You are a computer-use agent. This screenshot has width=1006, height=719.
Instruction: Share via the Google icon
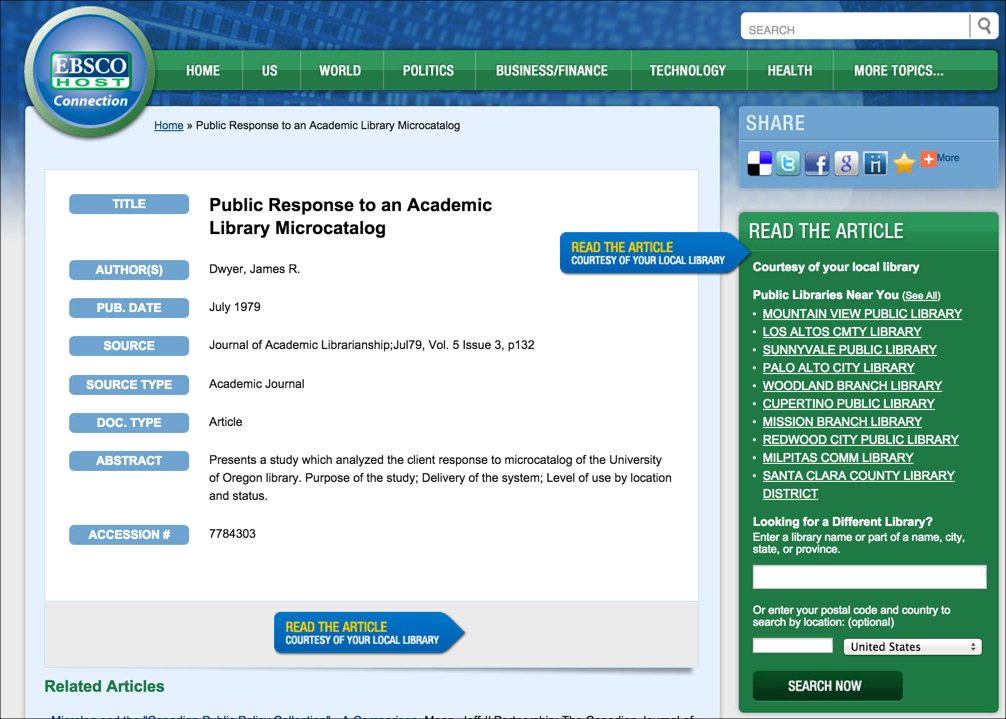tap(846, 164)
